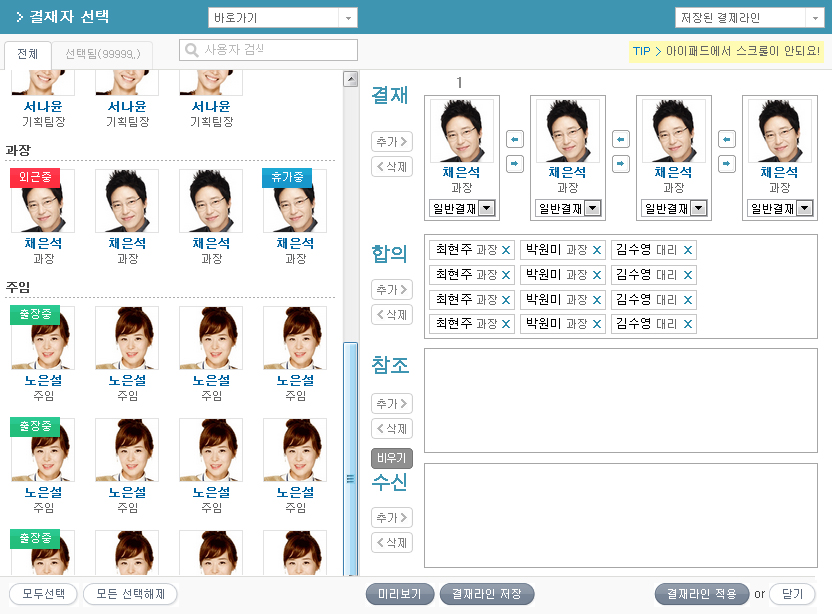Click 삭제 button in 결재 section

coord(391,167)
